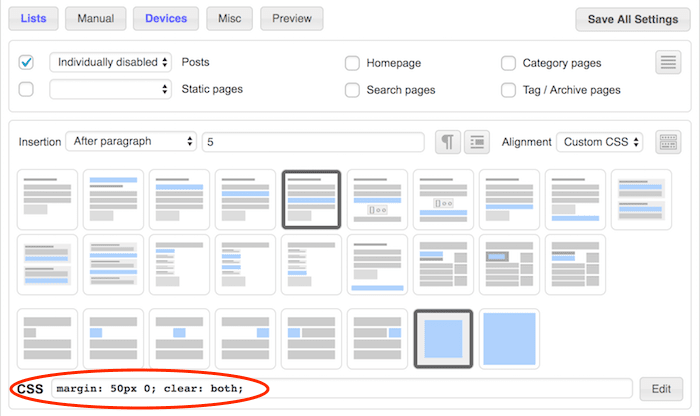Open the hamburger menu icon near Category pages

coord(668,63)
